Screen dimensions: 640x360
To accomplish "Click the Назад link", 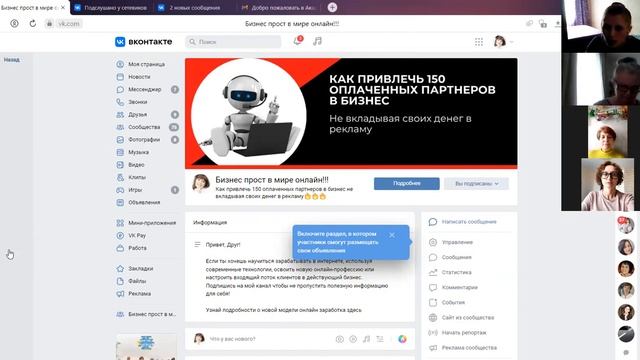I will click(x=11, y=60).
